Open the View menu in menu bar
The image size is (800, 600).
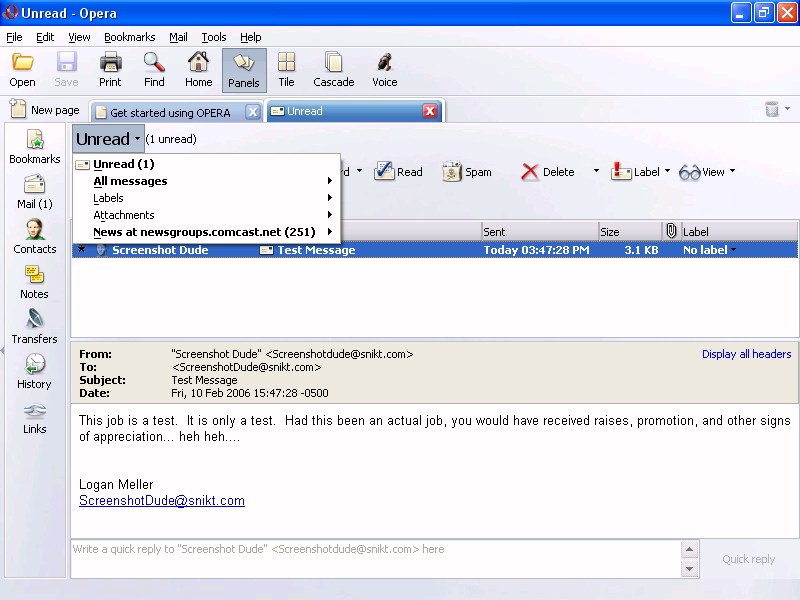coord(79,37)
